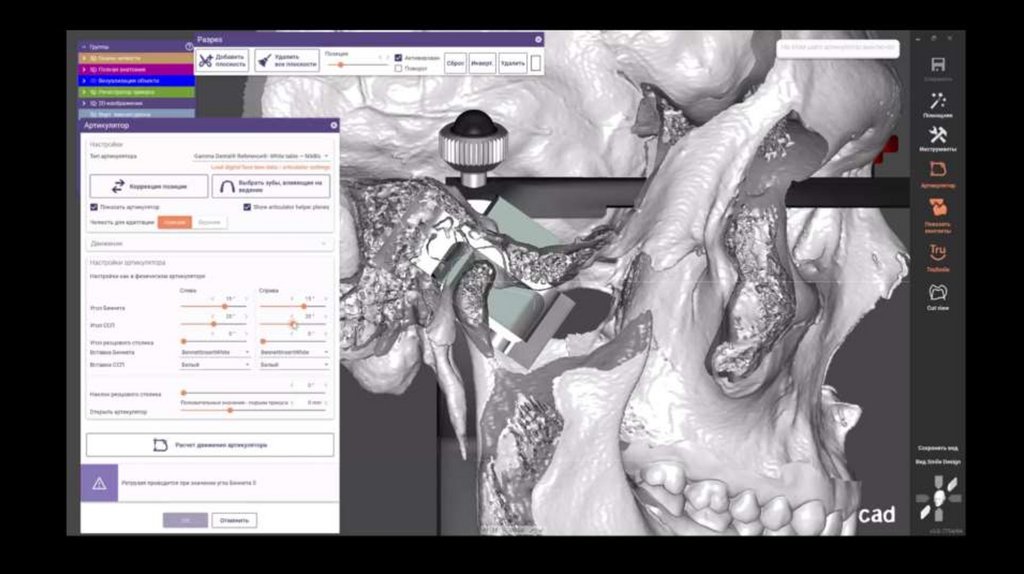
Task: Open the Wizard (Помощник) tool
Action: click(938, 102)
